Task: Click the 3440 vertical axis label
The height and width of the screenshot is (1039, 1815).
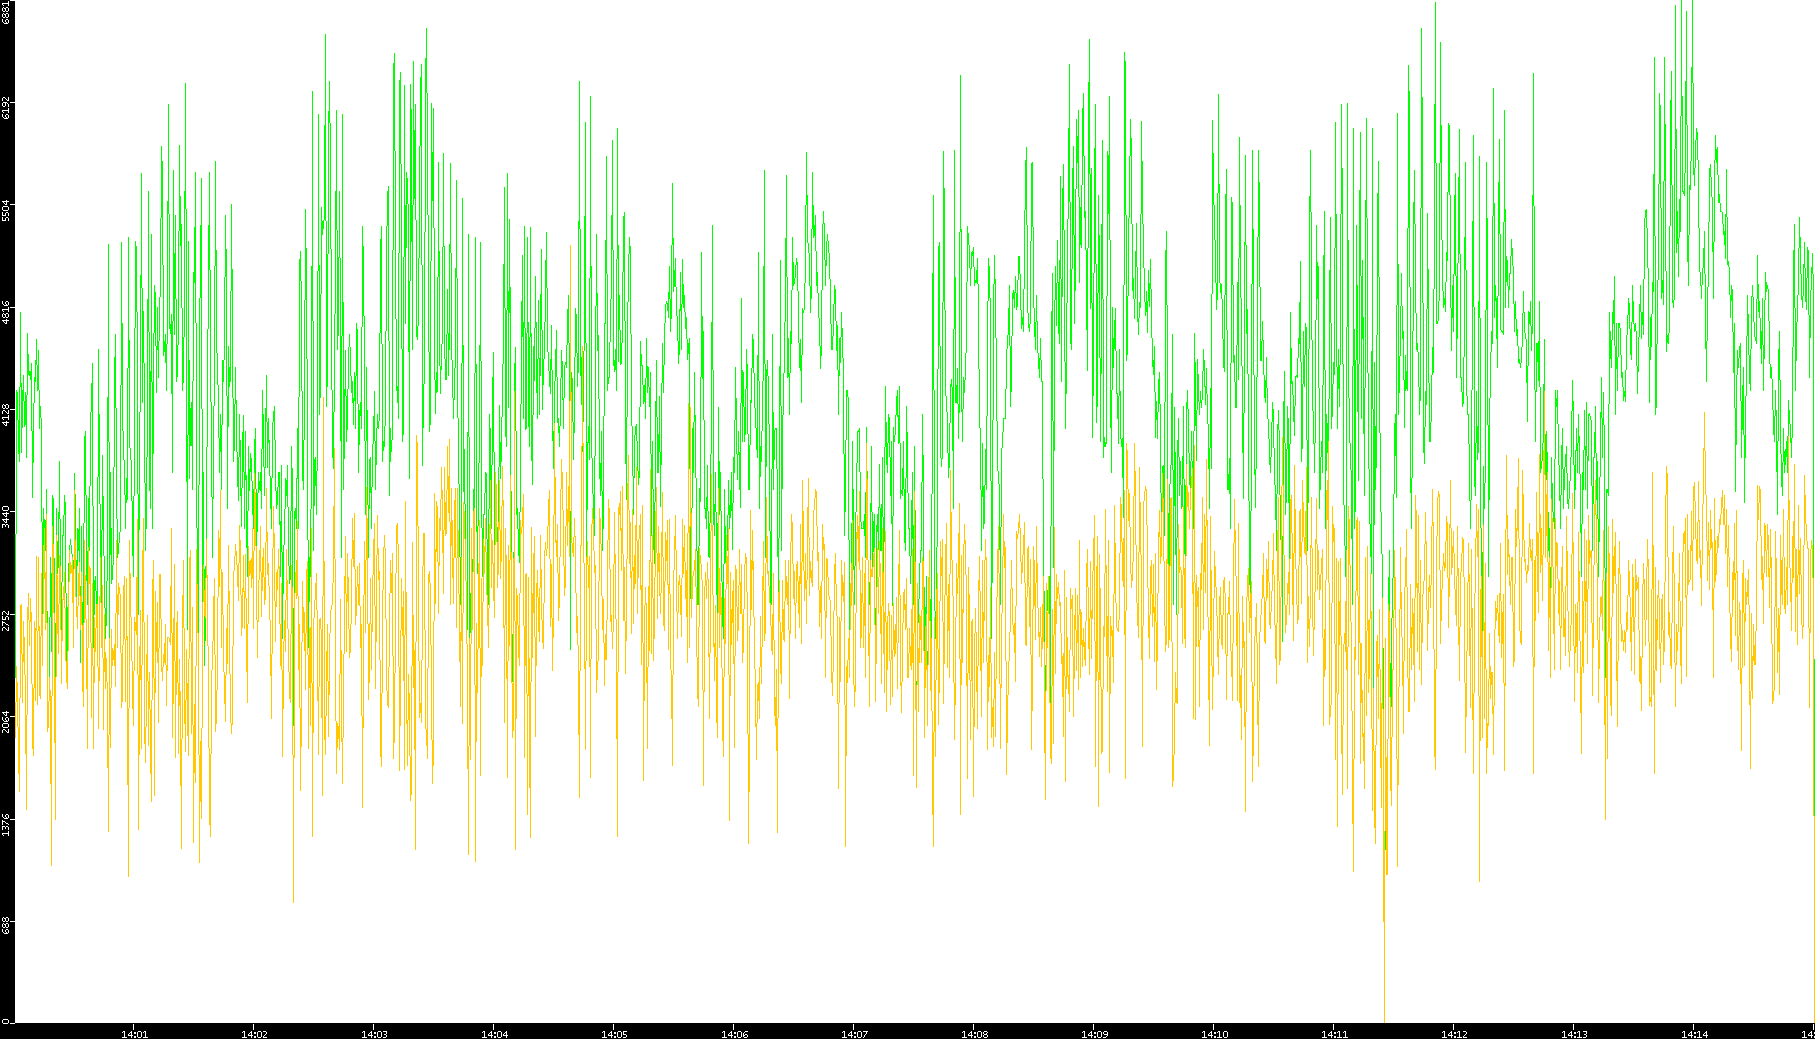Action: coord(6,517)
